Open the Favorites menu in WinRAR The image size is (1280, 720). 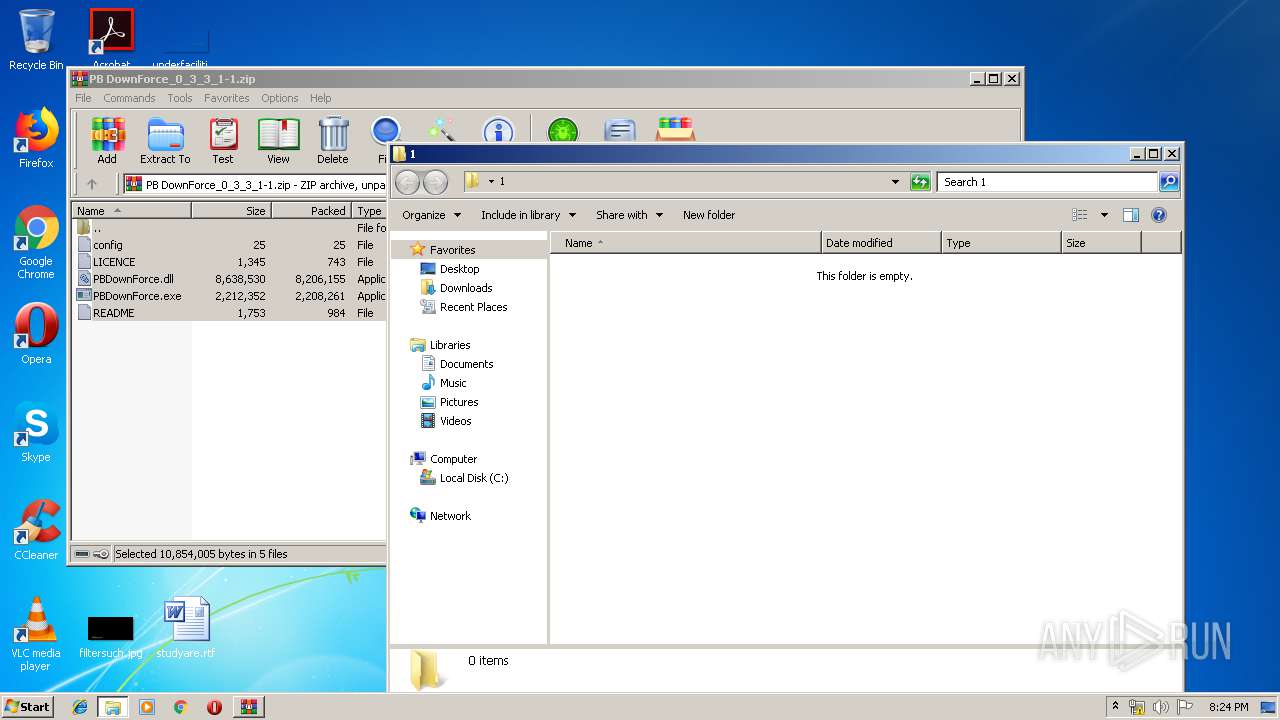click(x=227, y=98)
